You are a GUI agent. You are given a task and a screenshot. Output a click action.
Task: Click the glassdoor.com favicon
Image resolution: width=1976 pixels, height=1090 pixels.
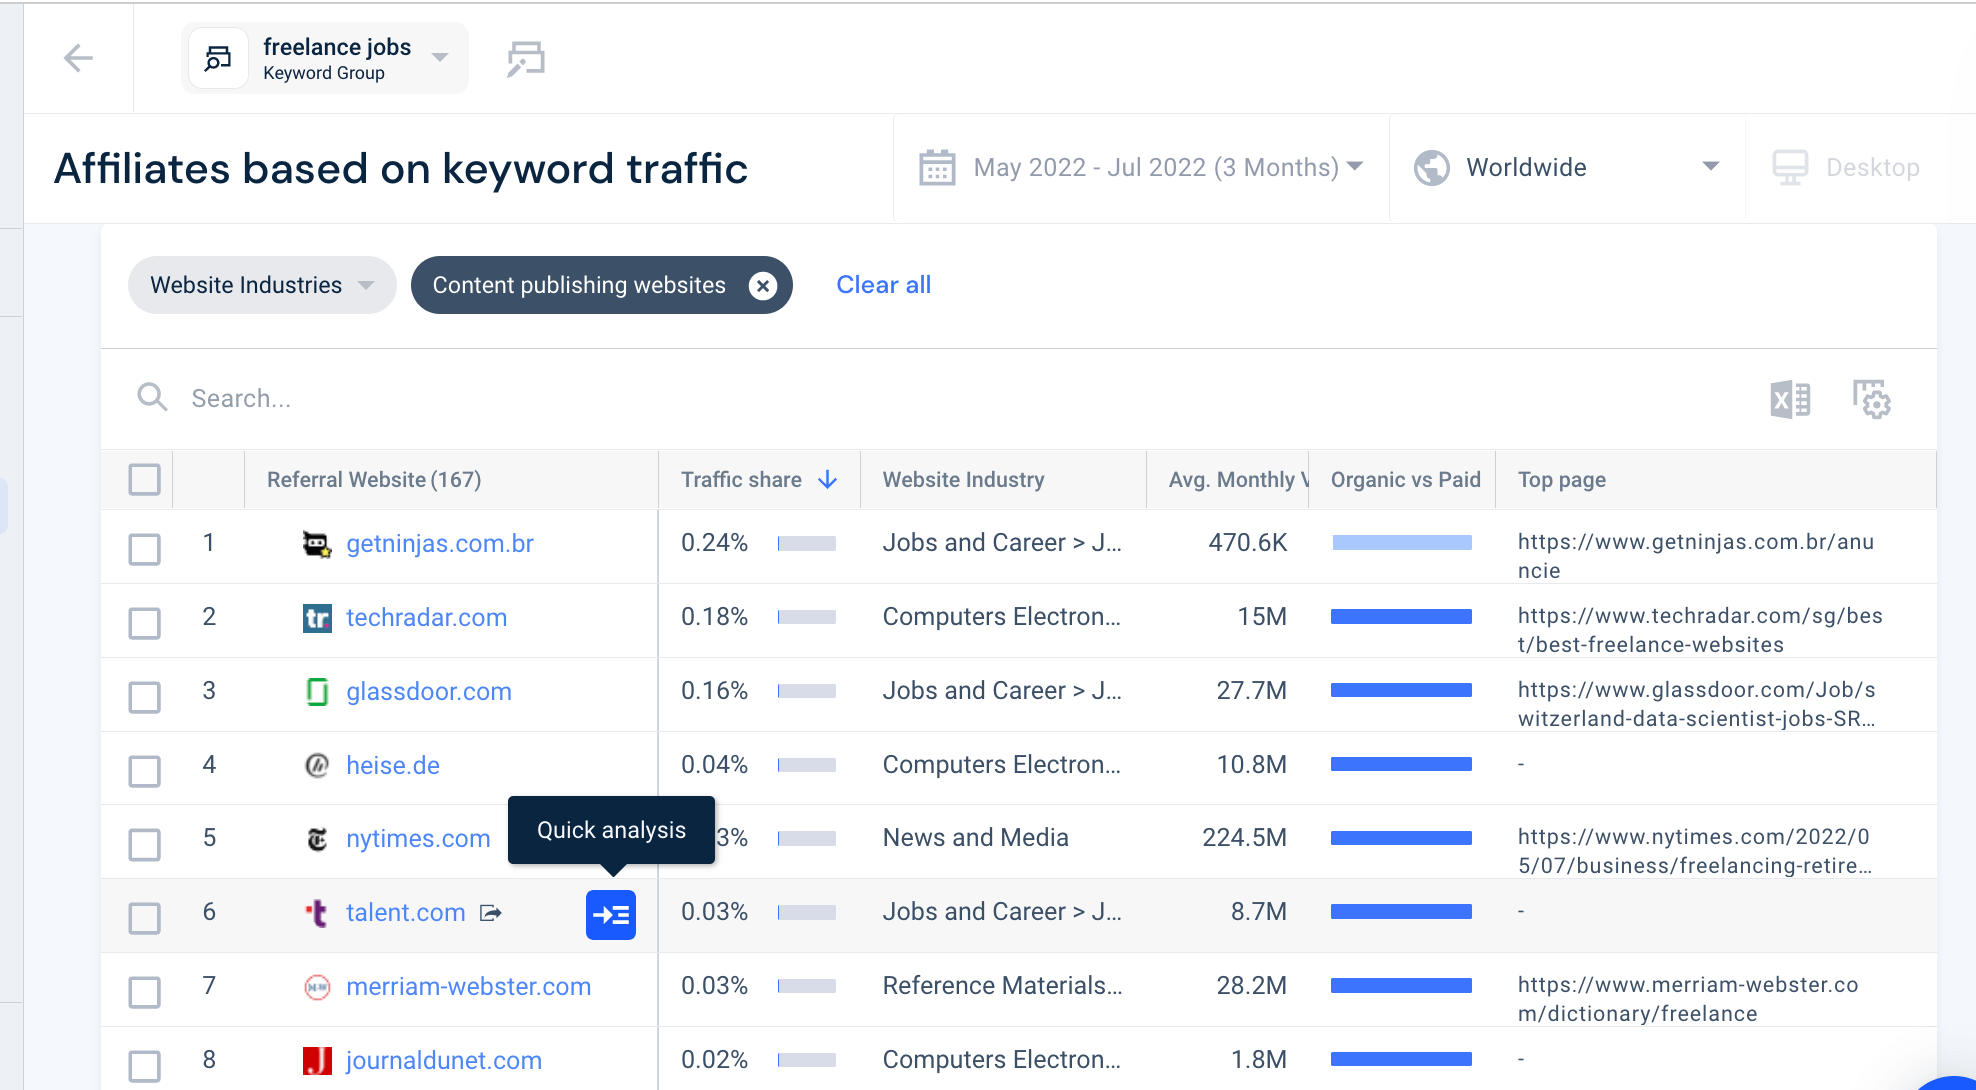click(x=317, y=692)
